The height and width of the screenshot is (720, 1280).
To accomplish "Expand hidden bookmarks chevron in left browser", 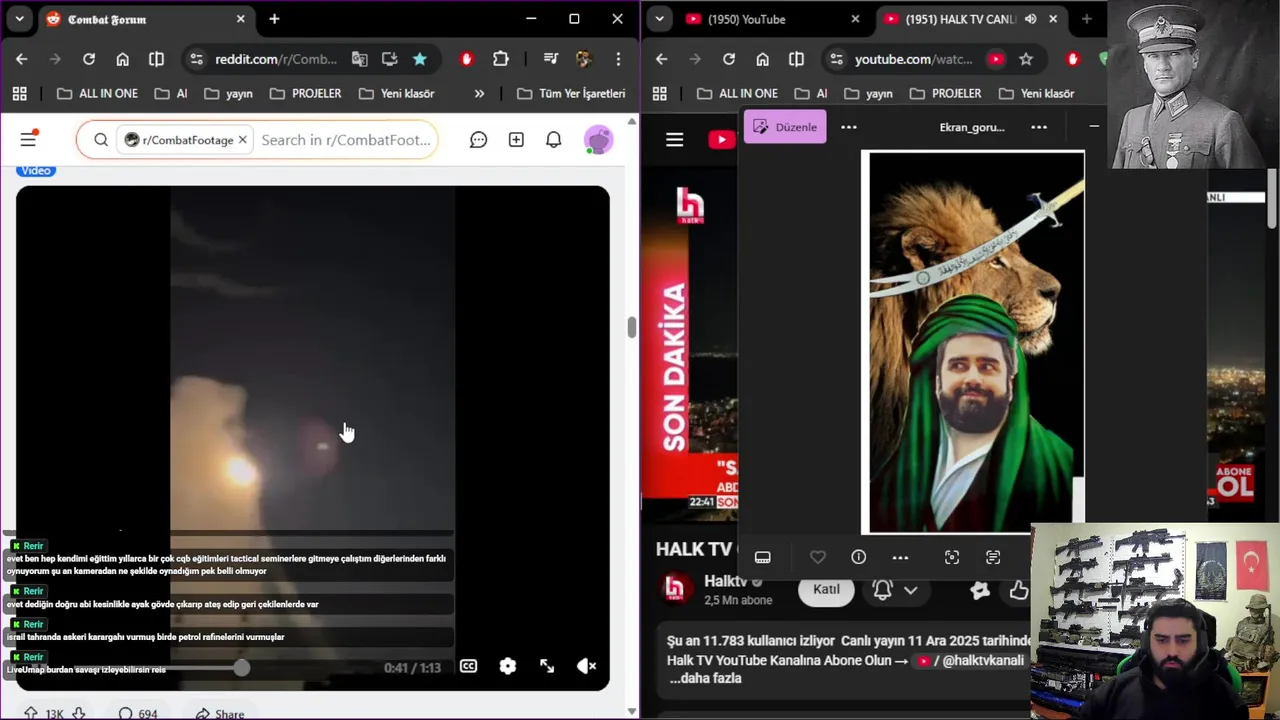I will click(x=479, y=93).
